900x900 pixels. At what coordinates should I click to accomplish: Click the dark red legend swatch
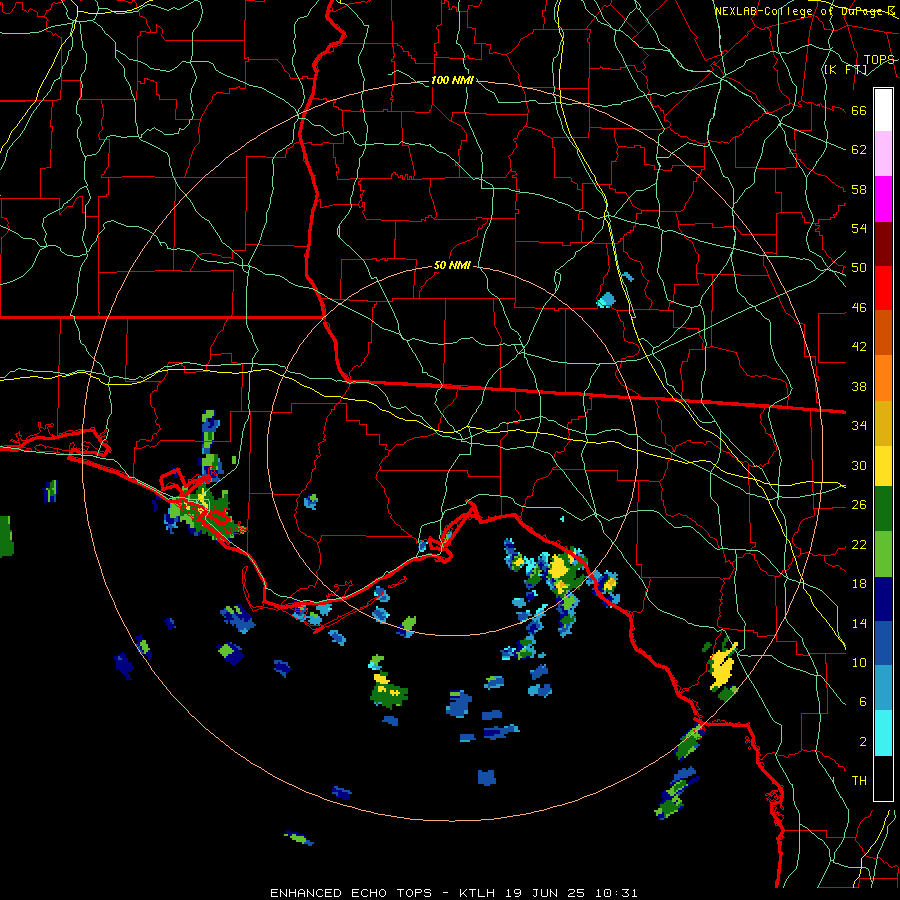883,243
